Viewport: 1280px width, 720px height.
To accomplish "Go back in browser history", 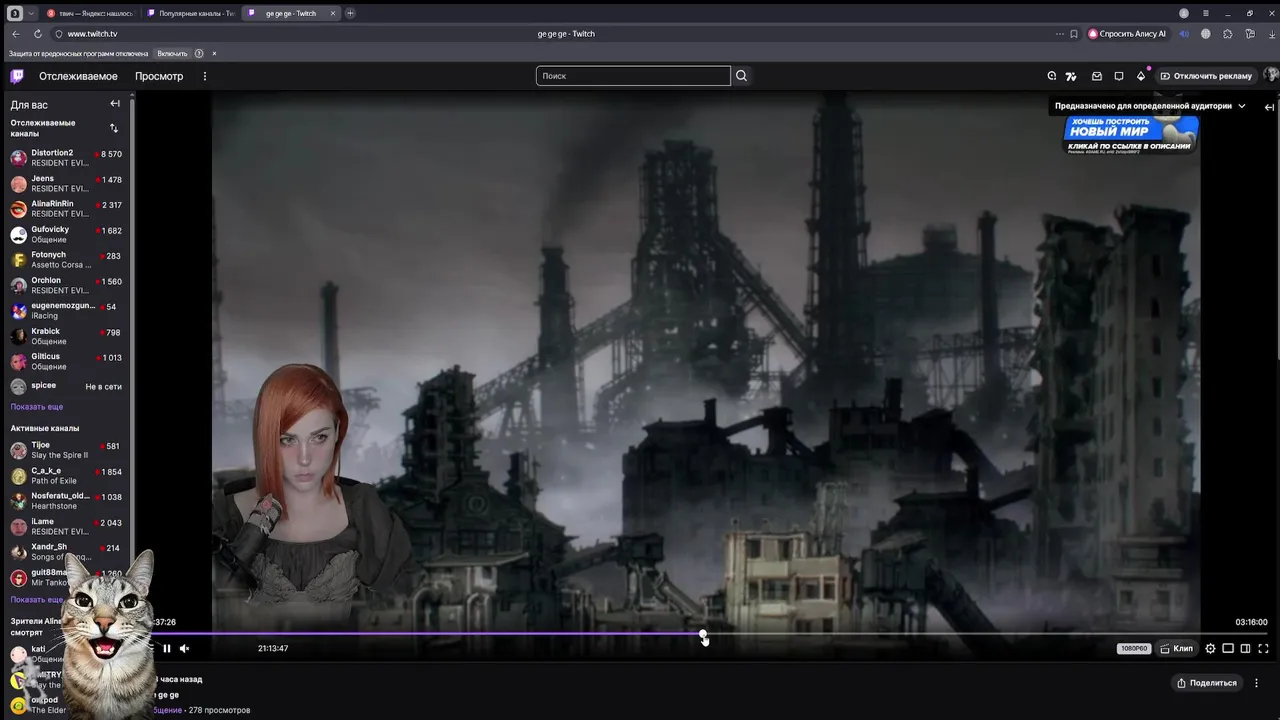I will point(15,34).
